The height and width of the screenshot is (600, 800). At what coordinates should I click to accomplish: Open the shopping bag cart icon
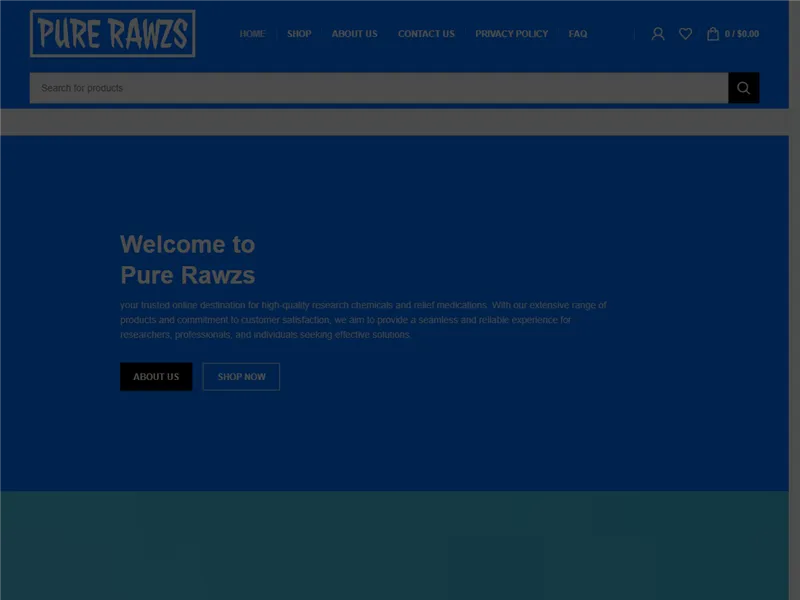click(x=712, y=33)
